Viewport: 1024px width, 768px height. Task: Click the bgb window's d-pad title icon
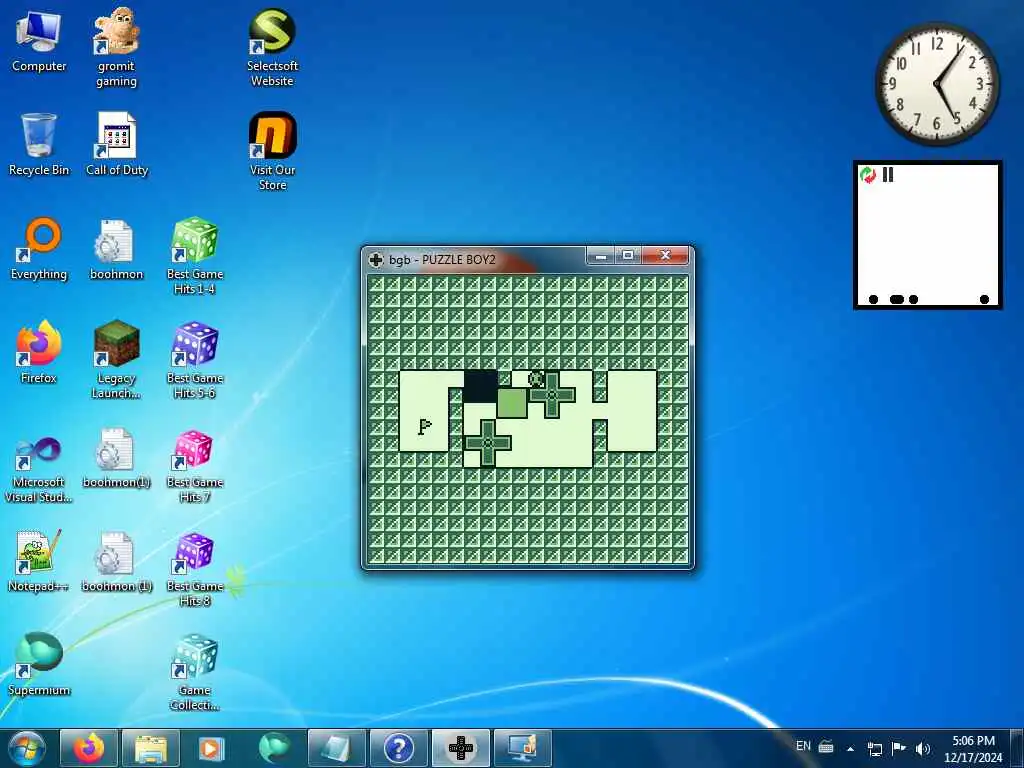[376, 259]
